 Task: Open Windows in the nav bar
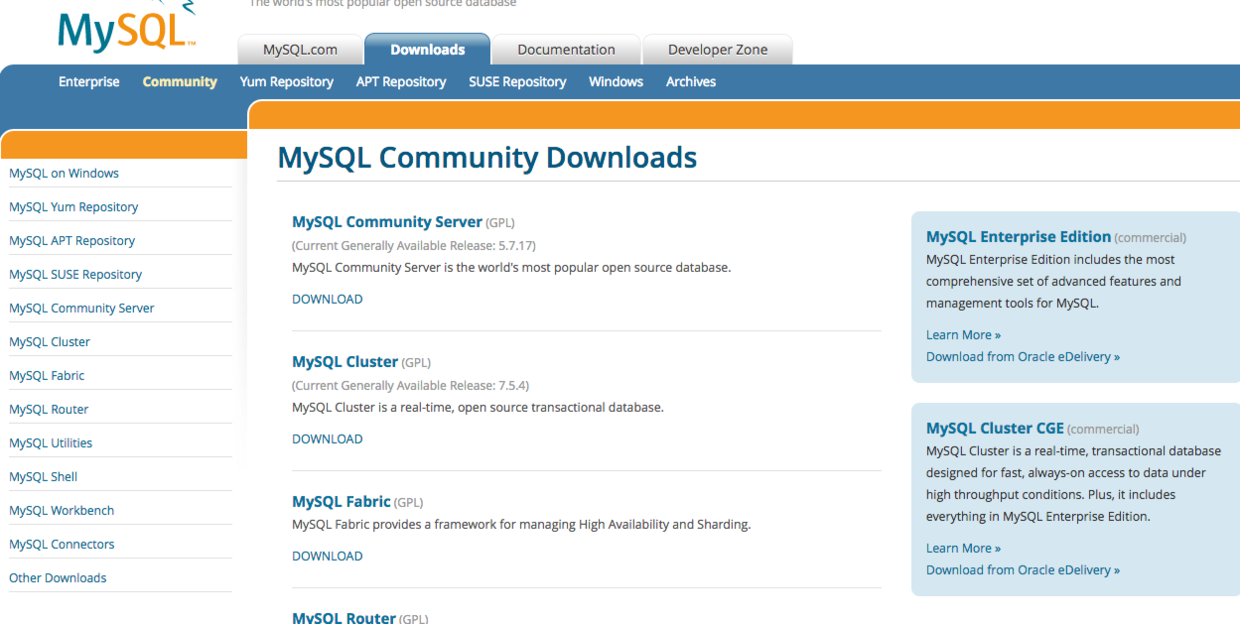[x=616, y=82]
